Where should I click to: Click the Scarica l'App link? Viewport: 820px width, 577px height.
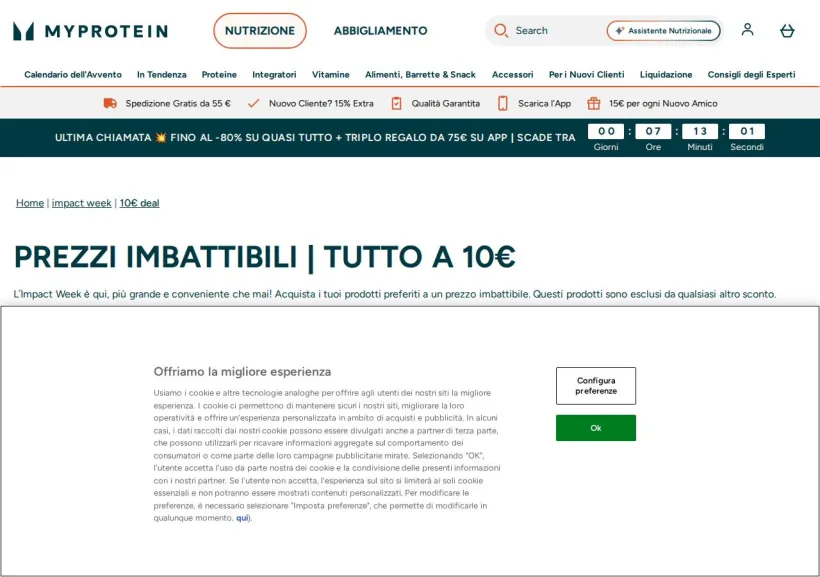point(544,104)
